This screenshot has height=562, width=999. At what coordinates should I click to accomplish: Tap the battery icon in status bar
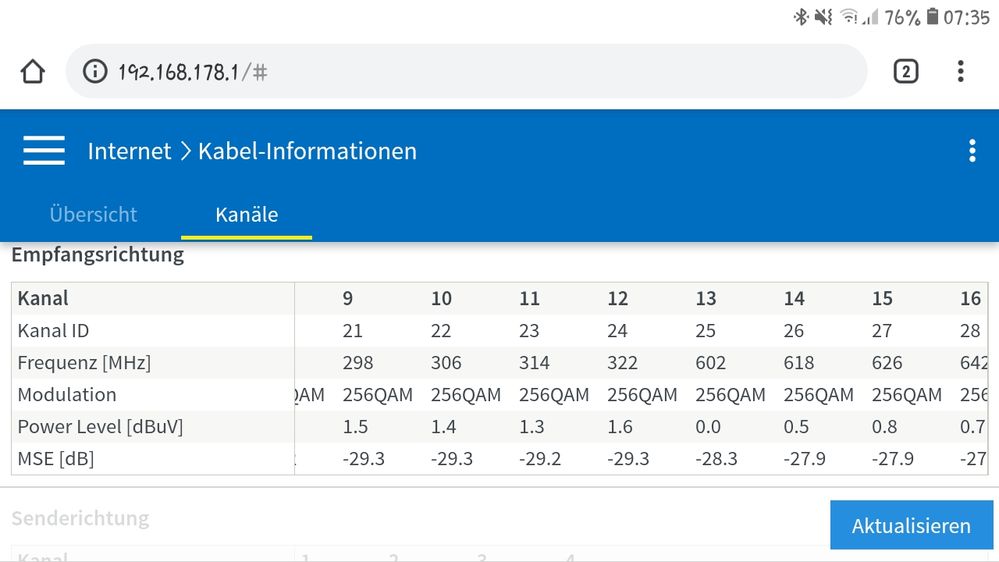tap(932, 17)
